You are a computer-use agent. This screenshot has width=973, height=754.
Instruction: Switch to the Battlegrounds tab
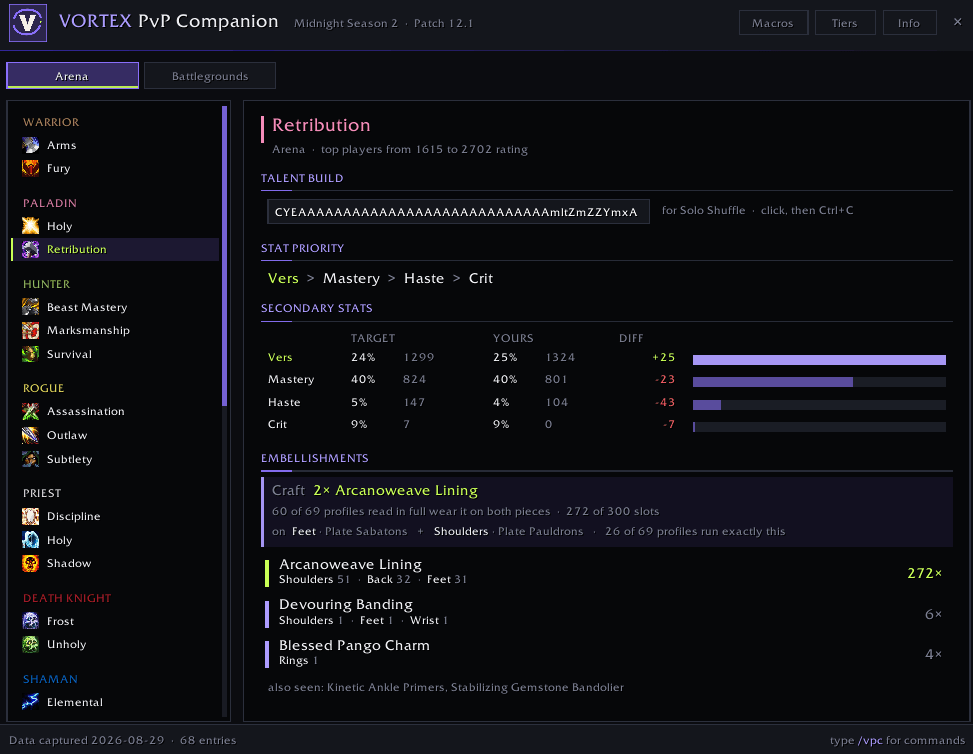pyautogui.click(x=210, y=76)
